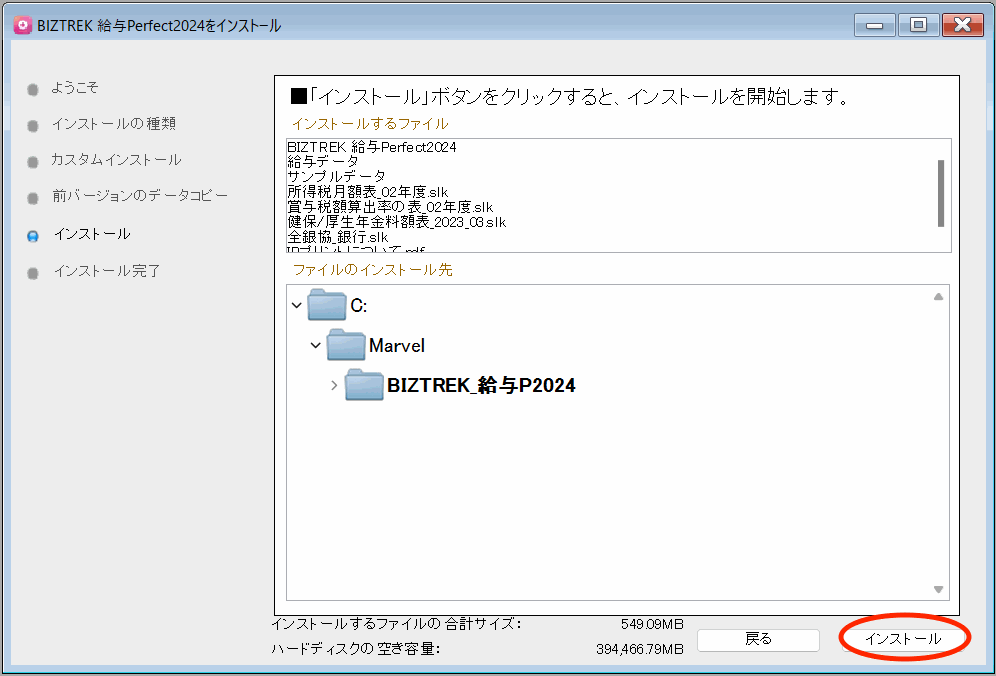Collapse the Marvel folder node
This screenshot has width=996, height=676.
(316, 346)
